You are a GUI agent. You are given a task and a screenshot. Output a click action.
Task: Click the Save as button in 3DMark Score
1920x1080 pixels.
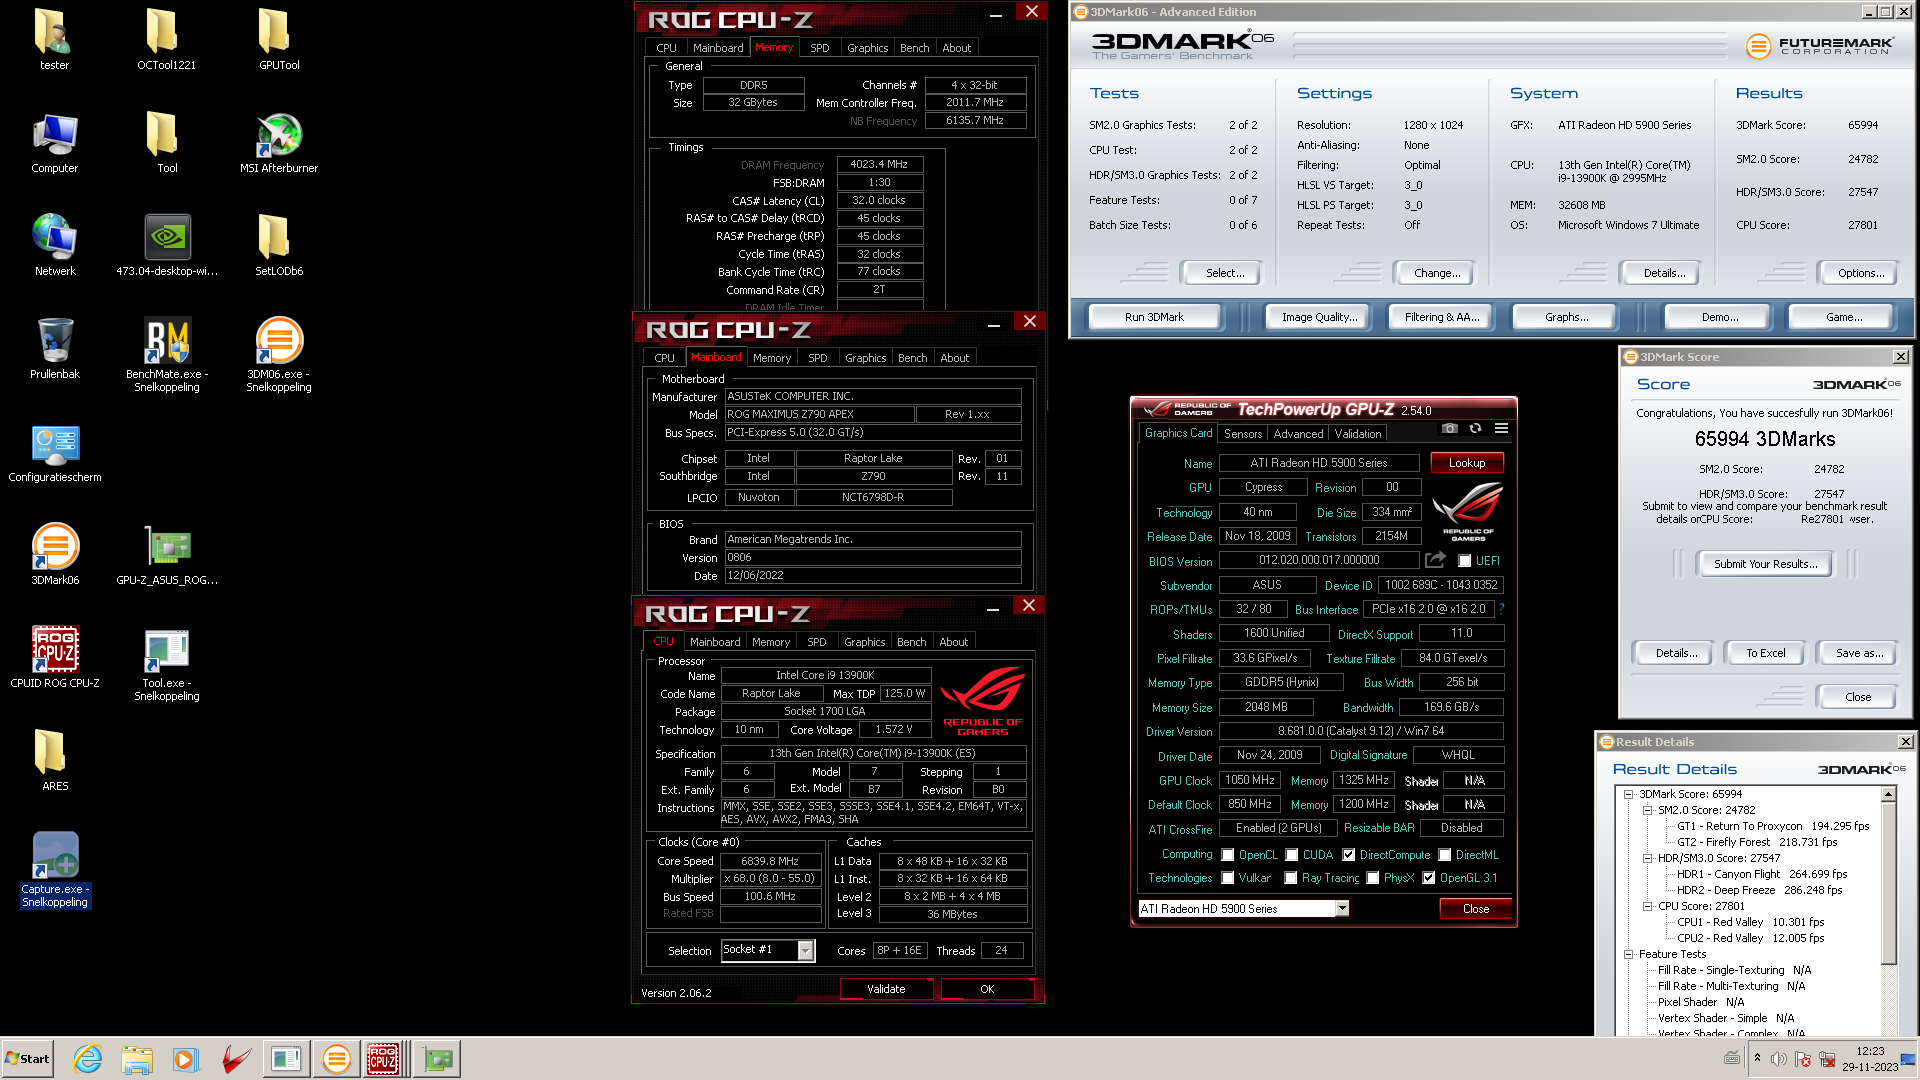(x=1859, y=653)
